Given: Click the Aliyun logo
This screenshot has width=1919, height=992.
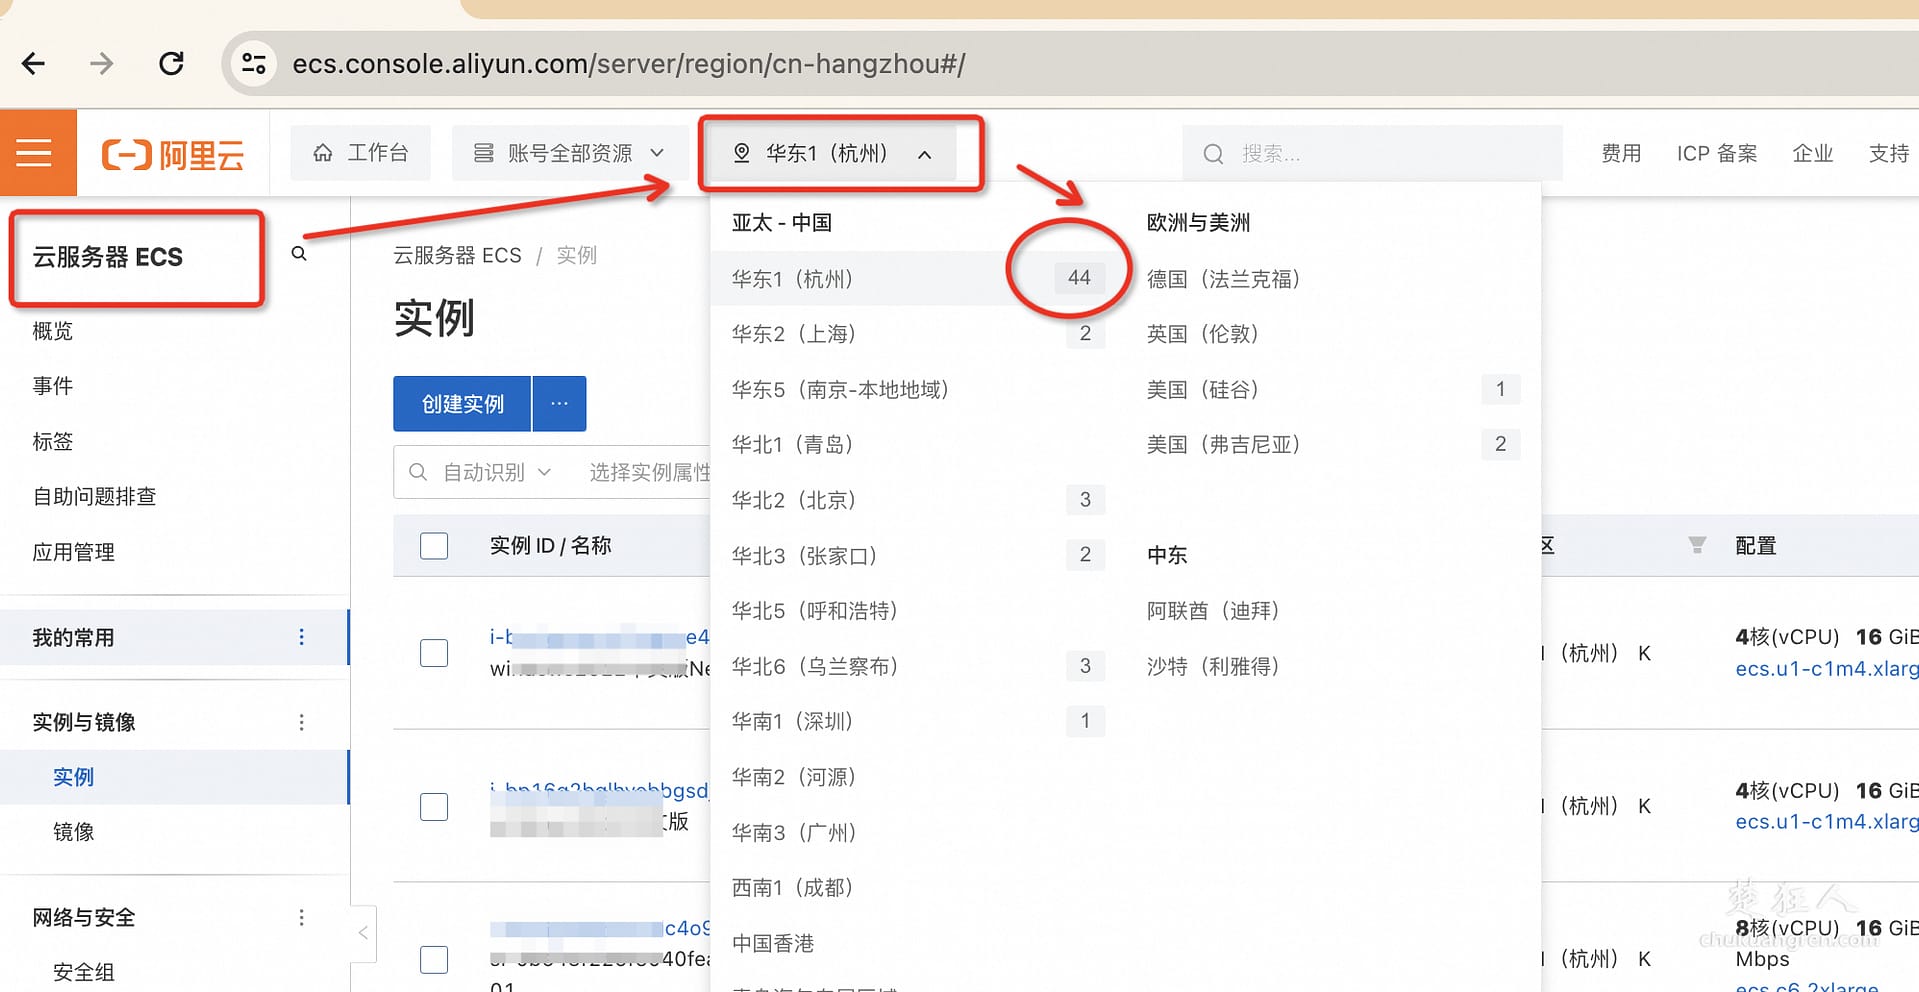Looking at the screenshot, I should click(173, 155).
